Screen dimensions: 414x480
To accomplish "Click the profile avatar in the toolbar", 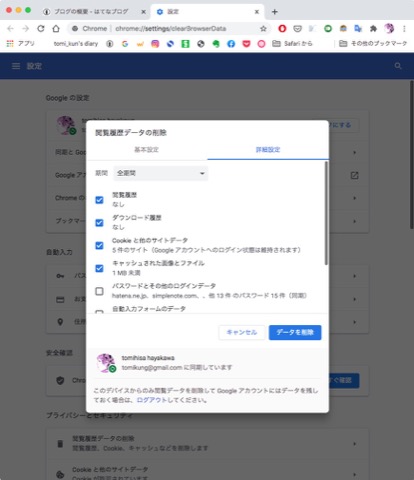I will coord(389,29).
